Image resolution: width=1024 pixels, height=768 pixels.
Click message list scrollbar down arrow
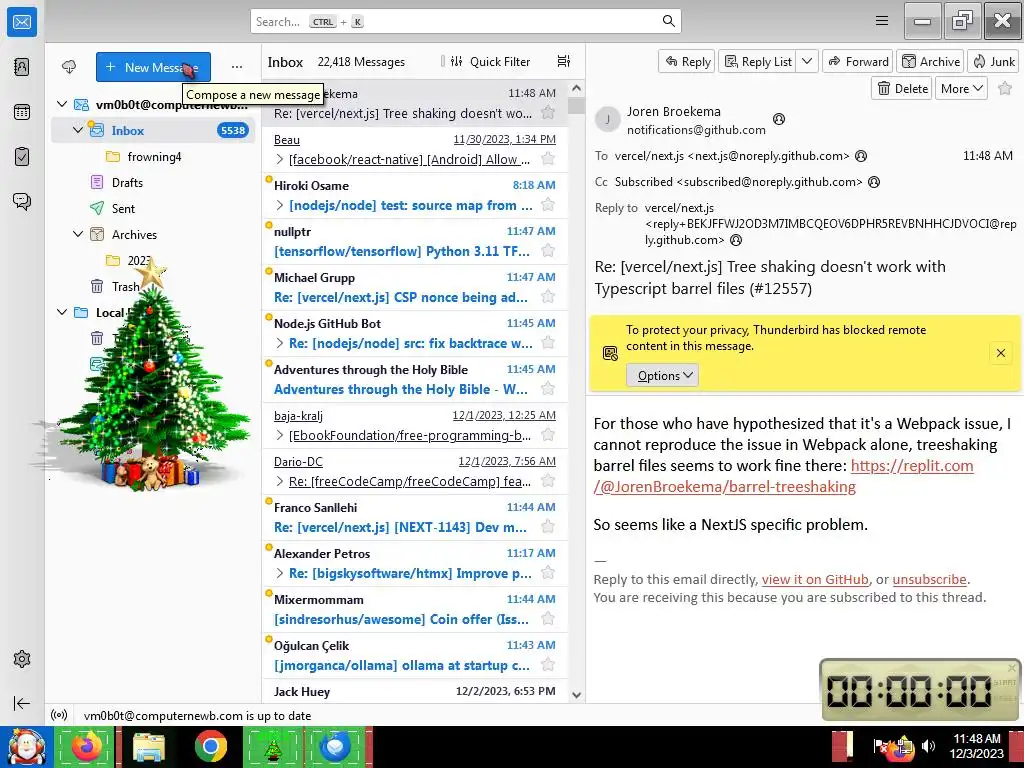click(x=576, y=695)
